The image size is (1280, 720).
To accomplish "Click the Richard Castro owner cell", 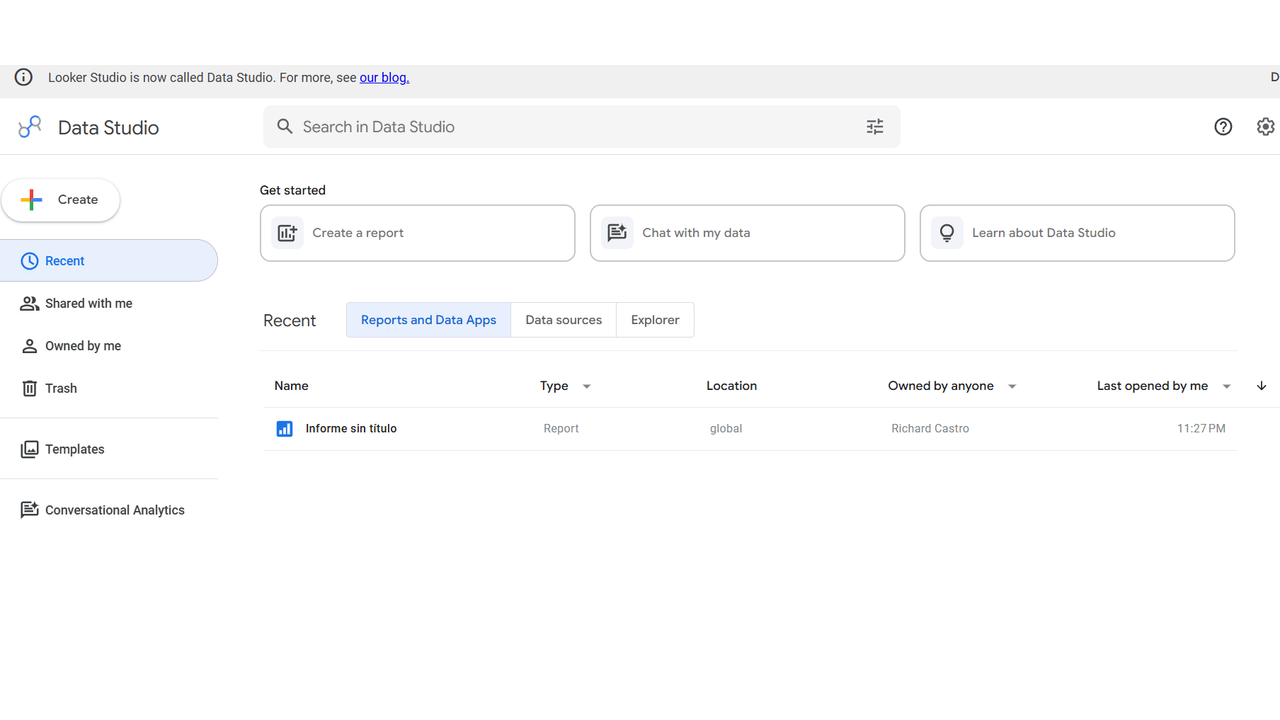I will coord(930,429).
